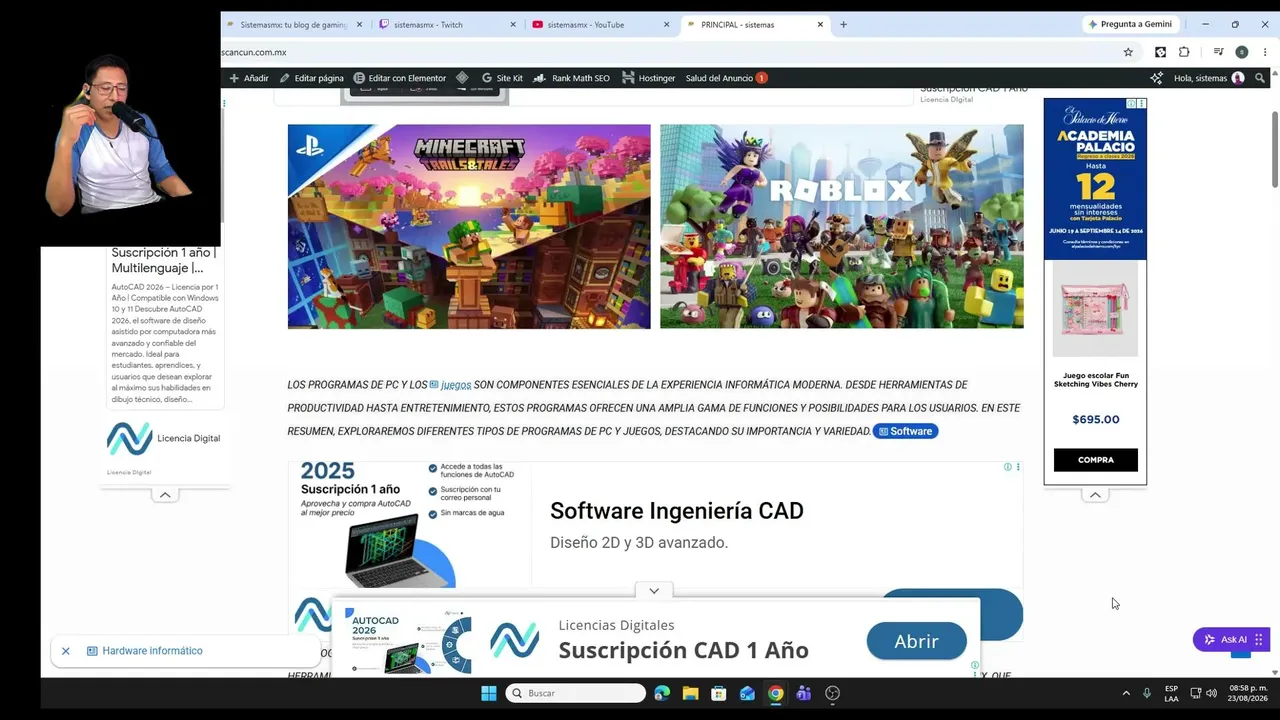Bookmark this page with the star icon

[1128, 52]
